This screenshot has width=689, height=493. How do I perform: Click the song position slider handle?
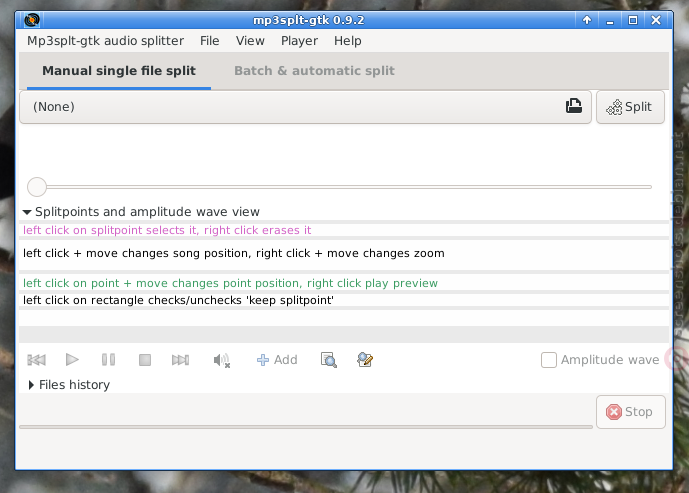(x=37, y=187)
